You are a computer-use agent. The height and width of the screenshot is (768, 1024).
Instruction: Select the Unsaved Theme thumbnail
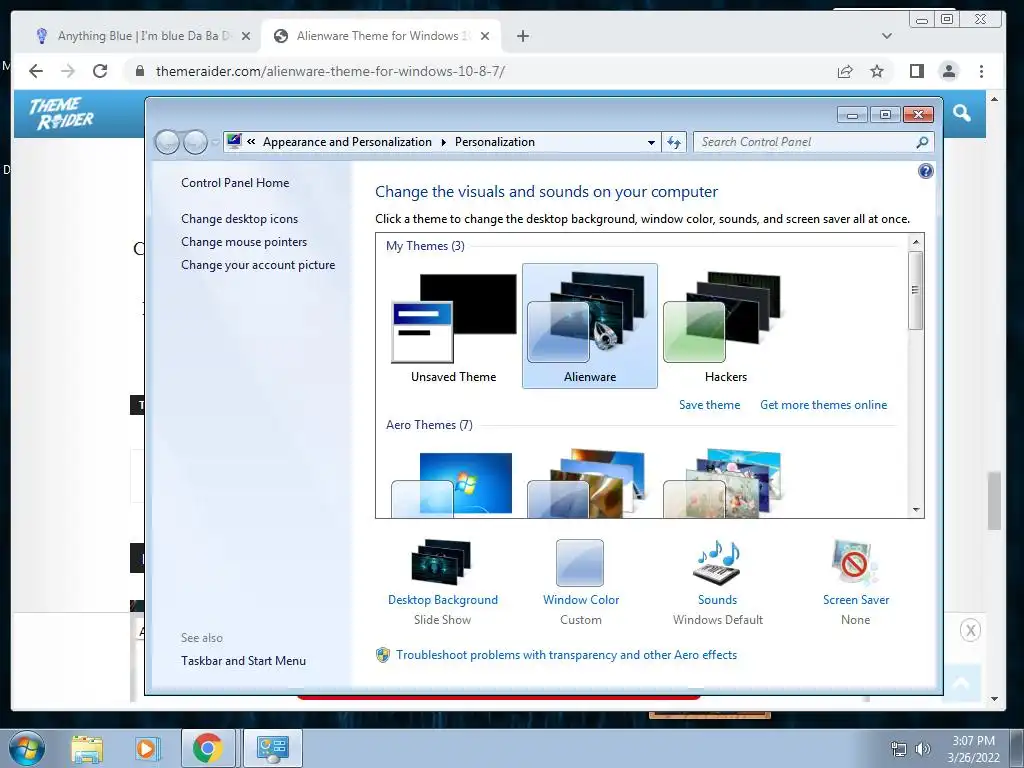click(x=454, y=326)
